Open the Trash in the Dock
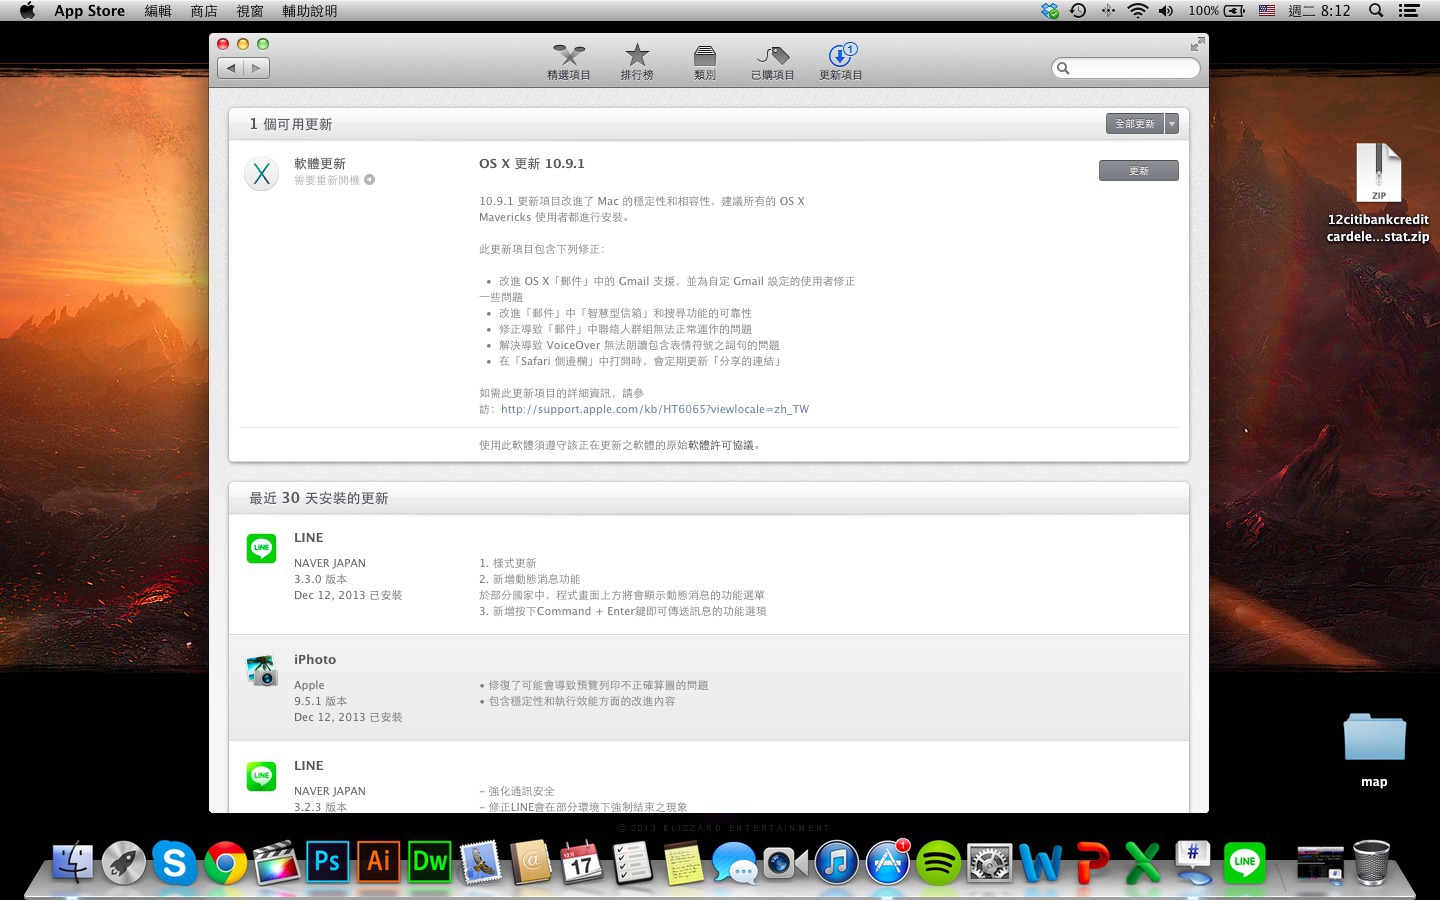 [x=1371, y=862]
